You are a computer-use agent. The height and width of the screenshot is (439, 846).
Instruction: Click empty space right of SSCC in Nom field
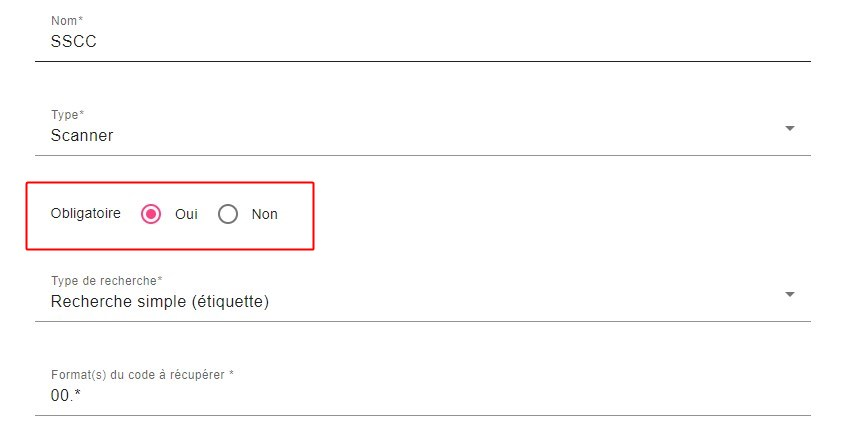point(450,42)
